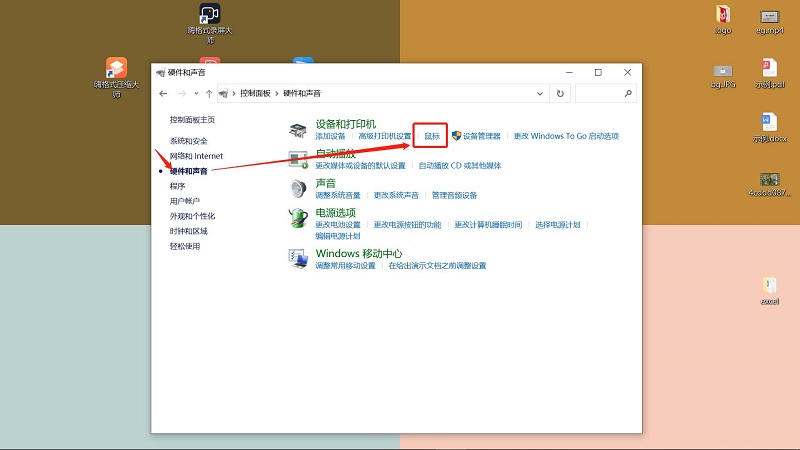Screen dimensions: 800x450
Task: Click the 更改电池设置 link
Action: [338, 225]
